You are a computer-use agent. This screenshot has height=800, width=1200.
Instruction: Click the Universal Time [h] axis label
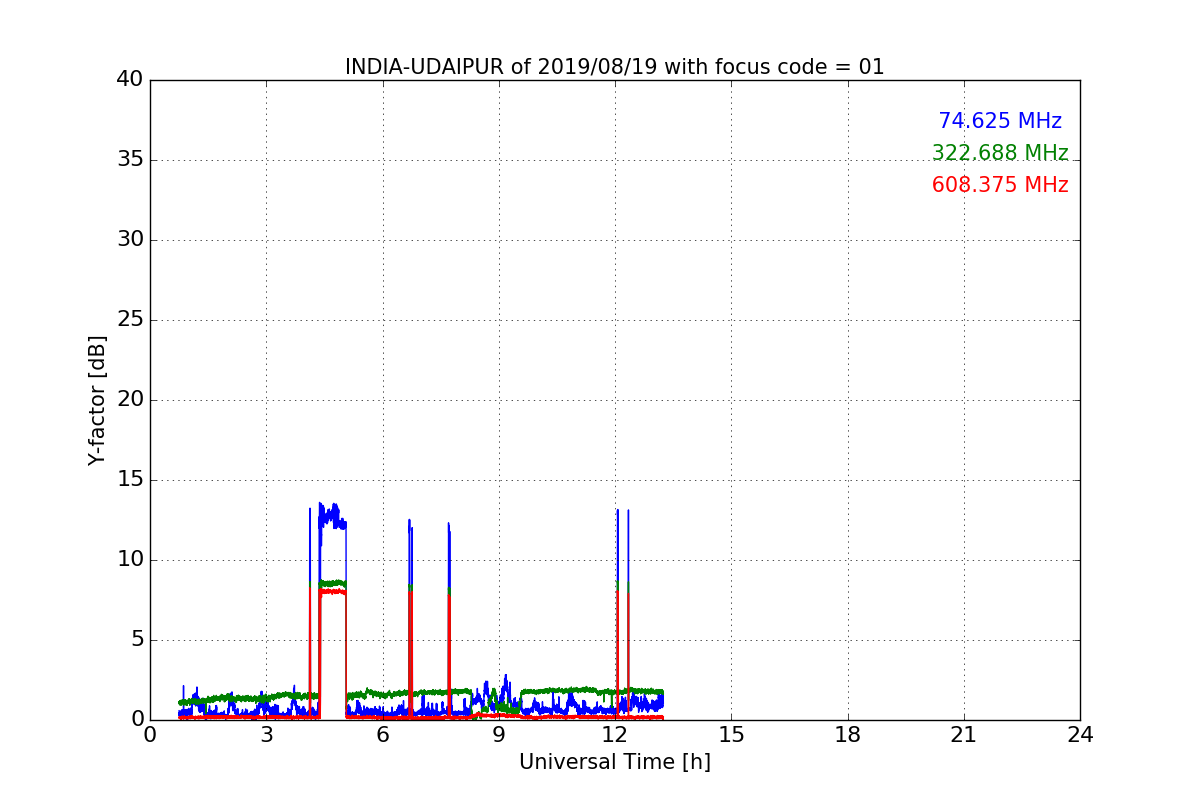coord(614,762)
